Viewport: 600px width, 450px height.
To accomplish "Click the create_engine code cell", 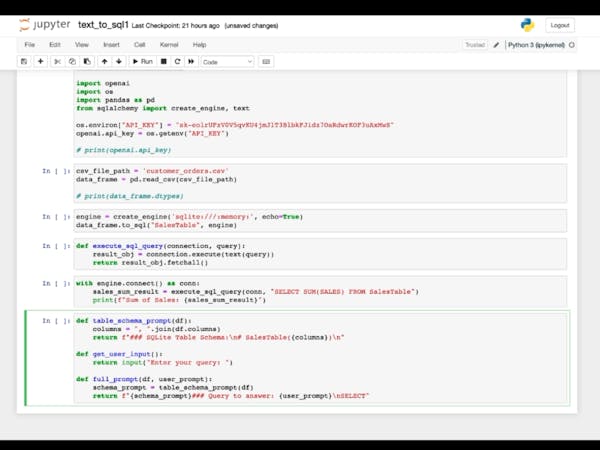I will (320, 221).
